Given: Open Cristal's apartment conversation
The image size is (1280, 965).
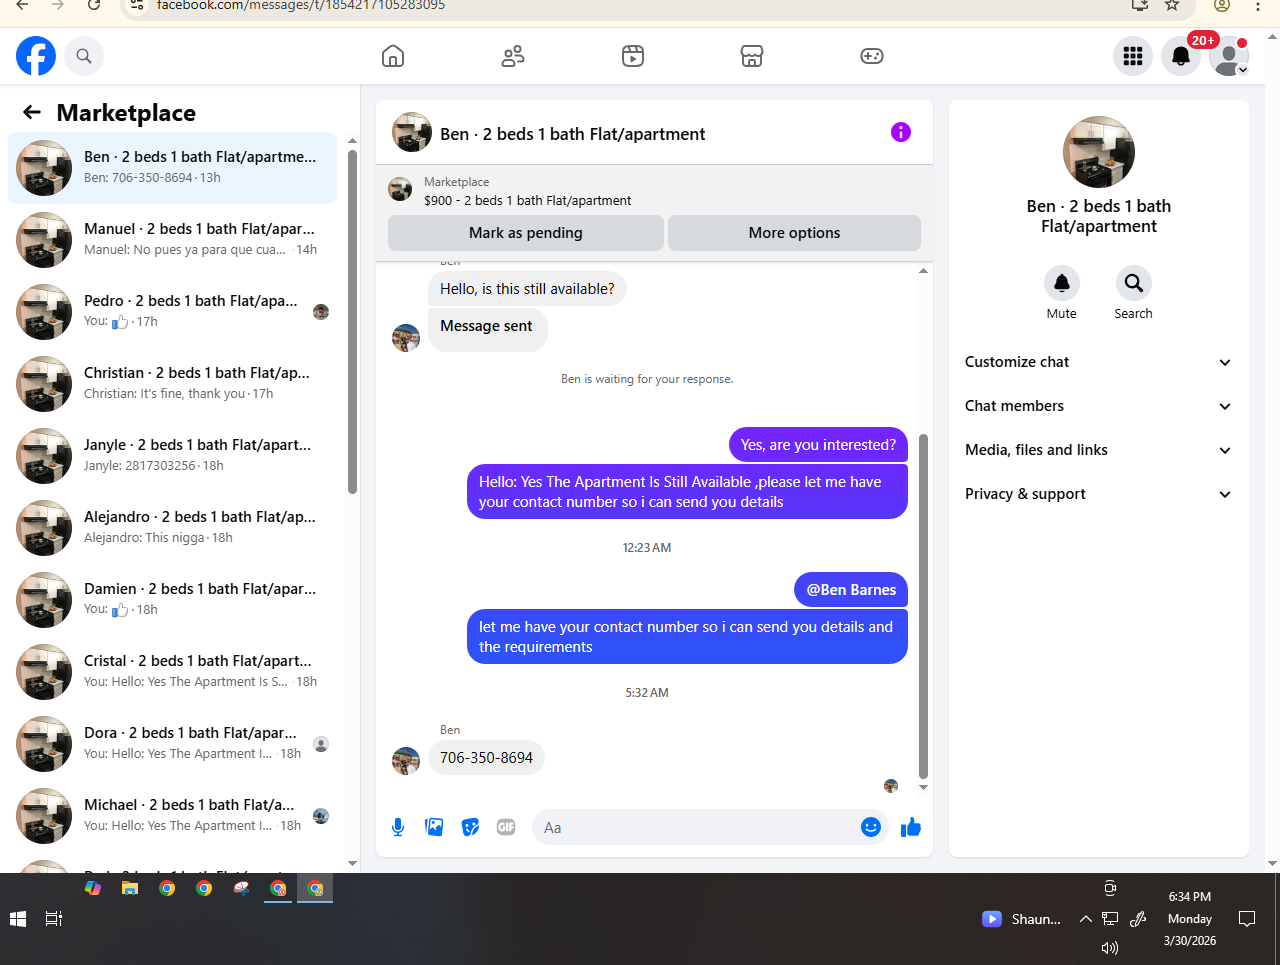Looking at the screenshot, I should 172,671.
